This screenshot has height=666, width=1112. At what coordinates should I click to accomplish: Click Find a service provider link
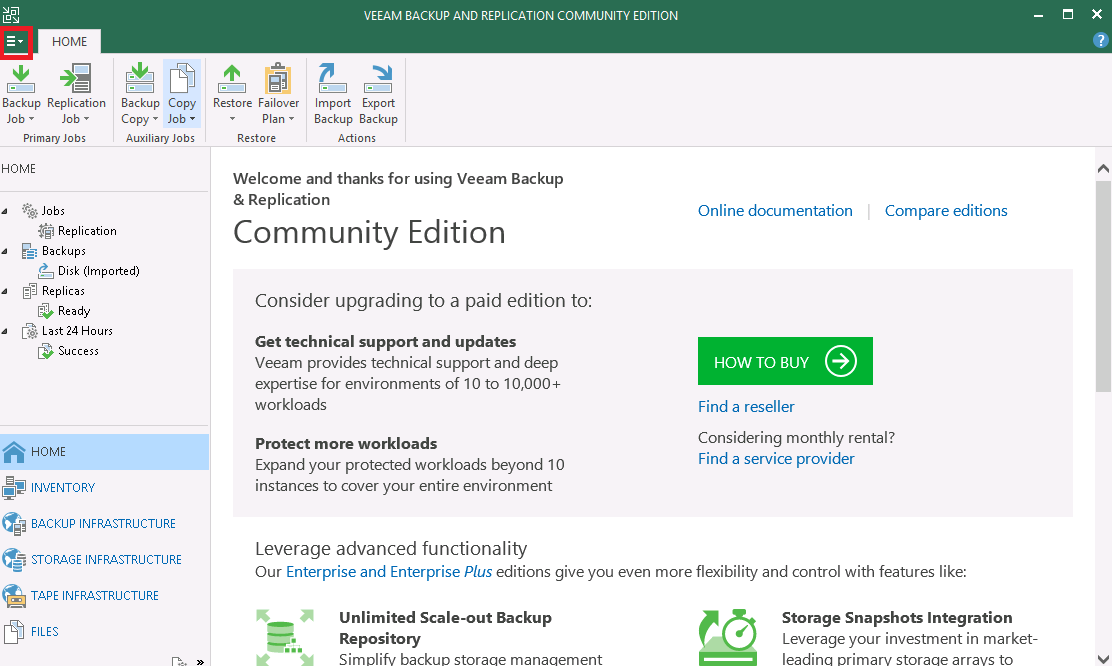pos(776,458)
